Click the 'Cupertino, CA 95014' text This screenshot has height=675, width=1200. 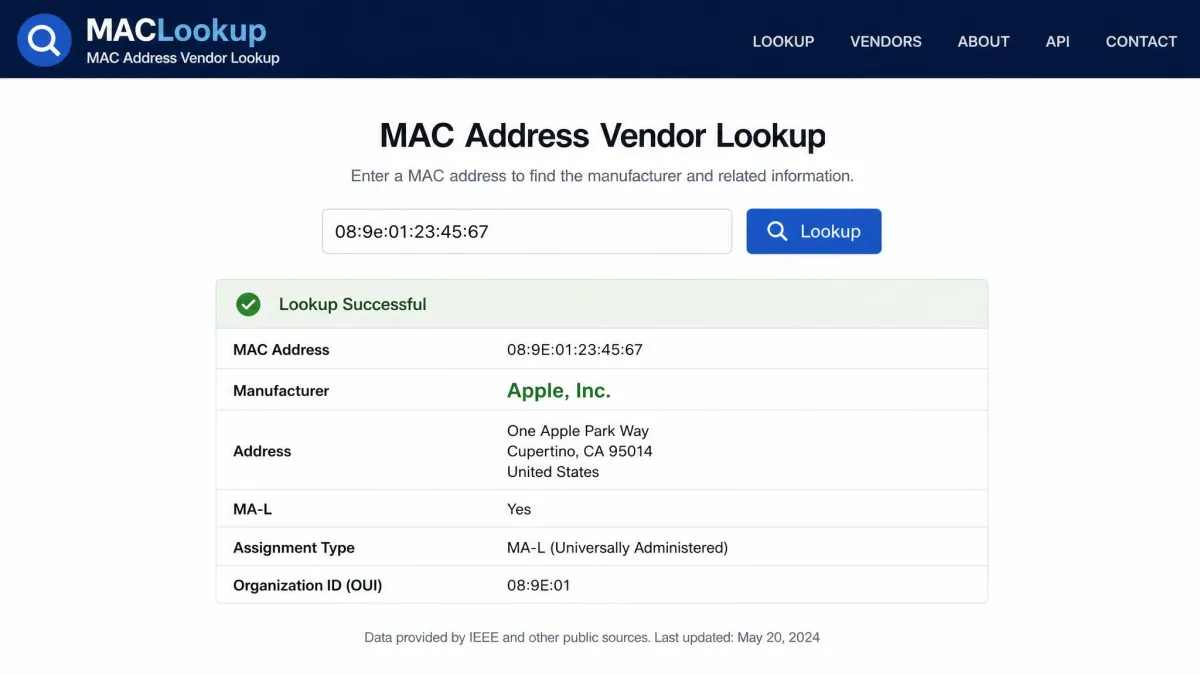coord(580,451)
